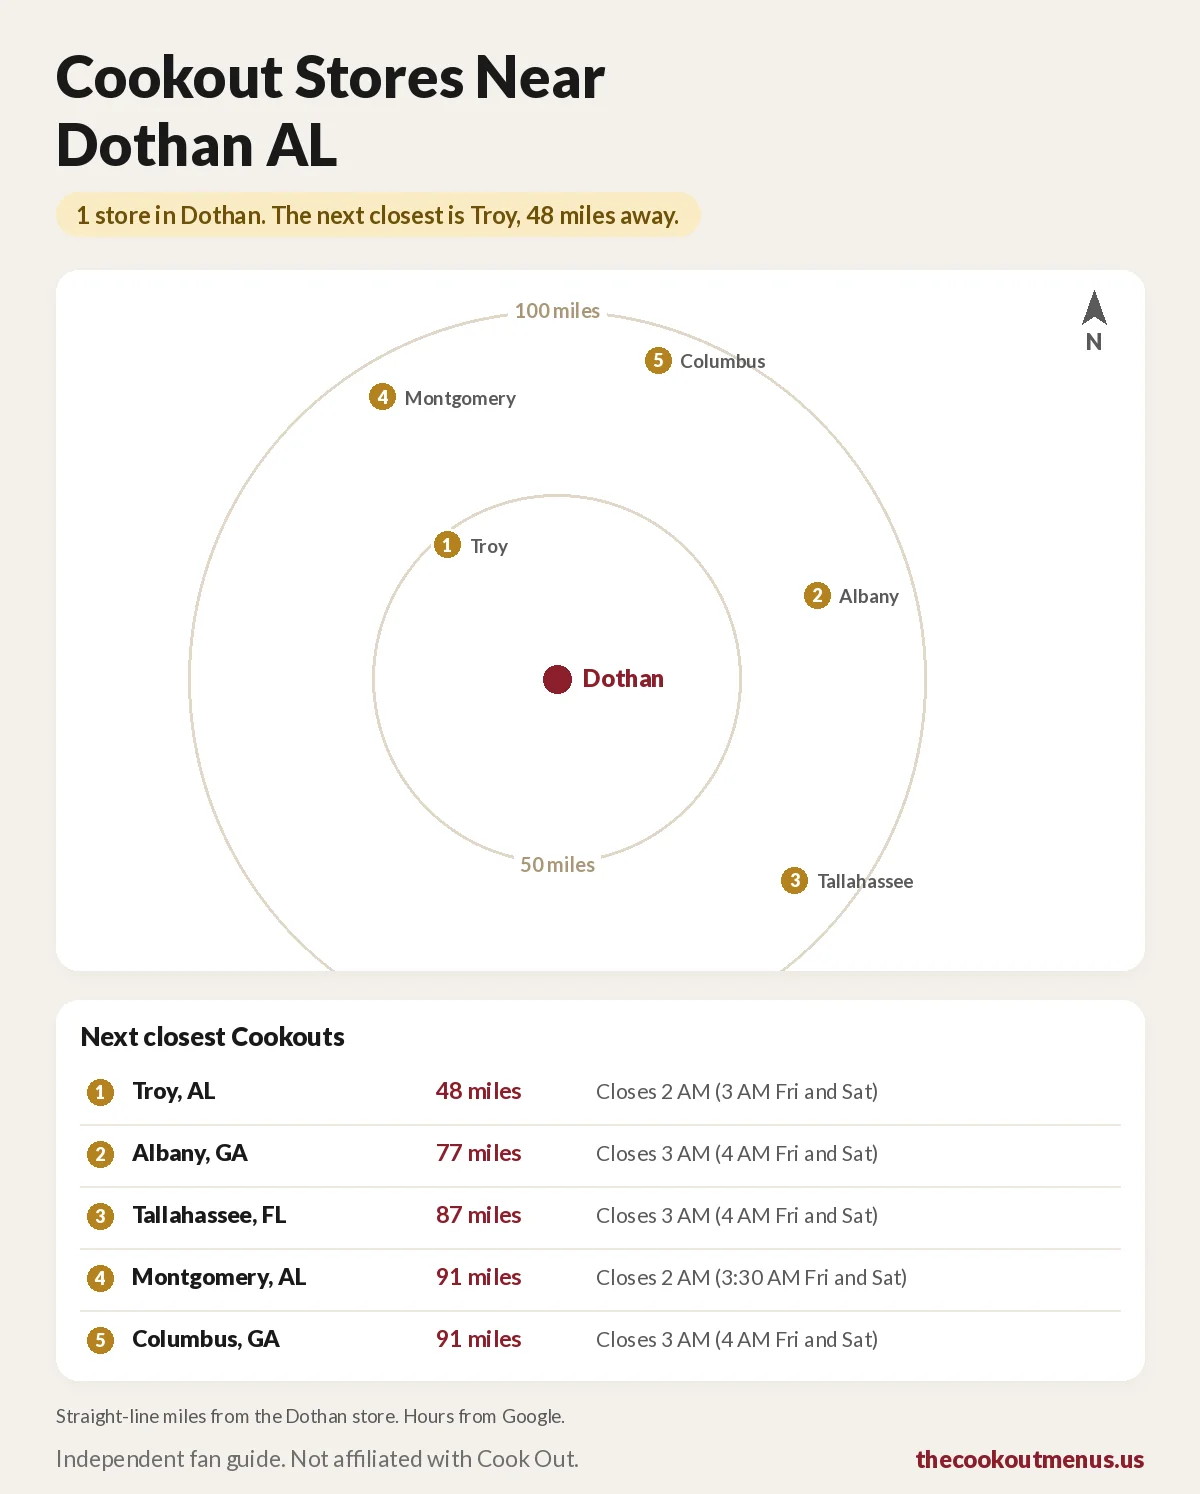Select map marker 2 beside Albany
This screenshot has width=1200, height=1494.
[817, 596]
